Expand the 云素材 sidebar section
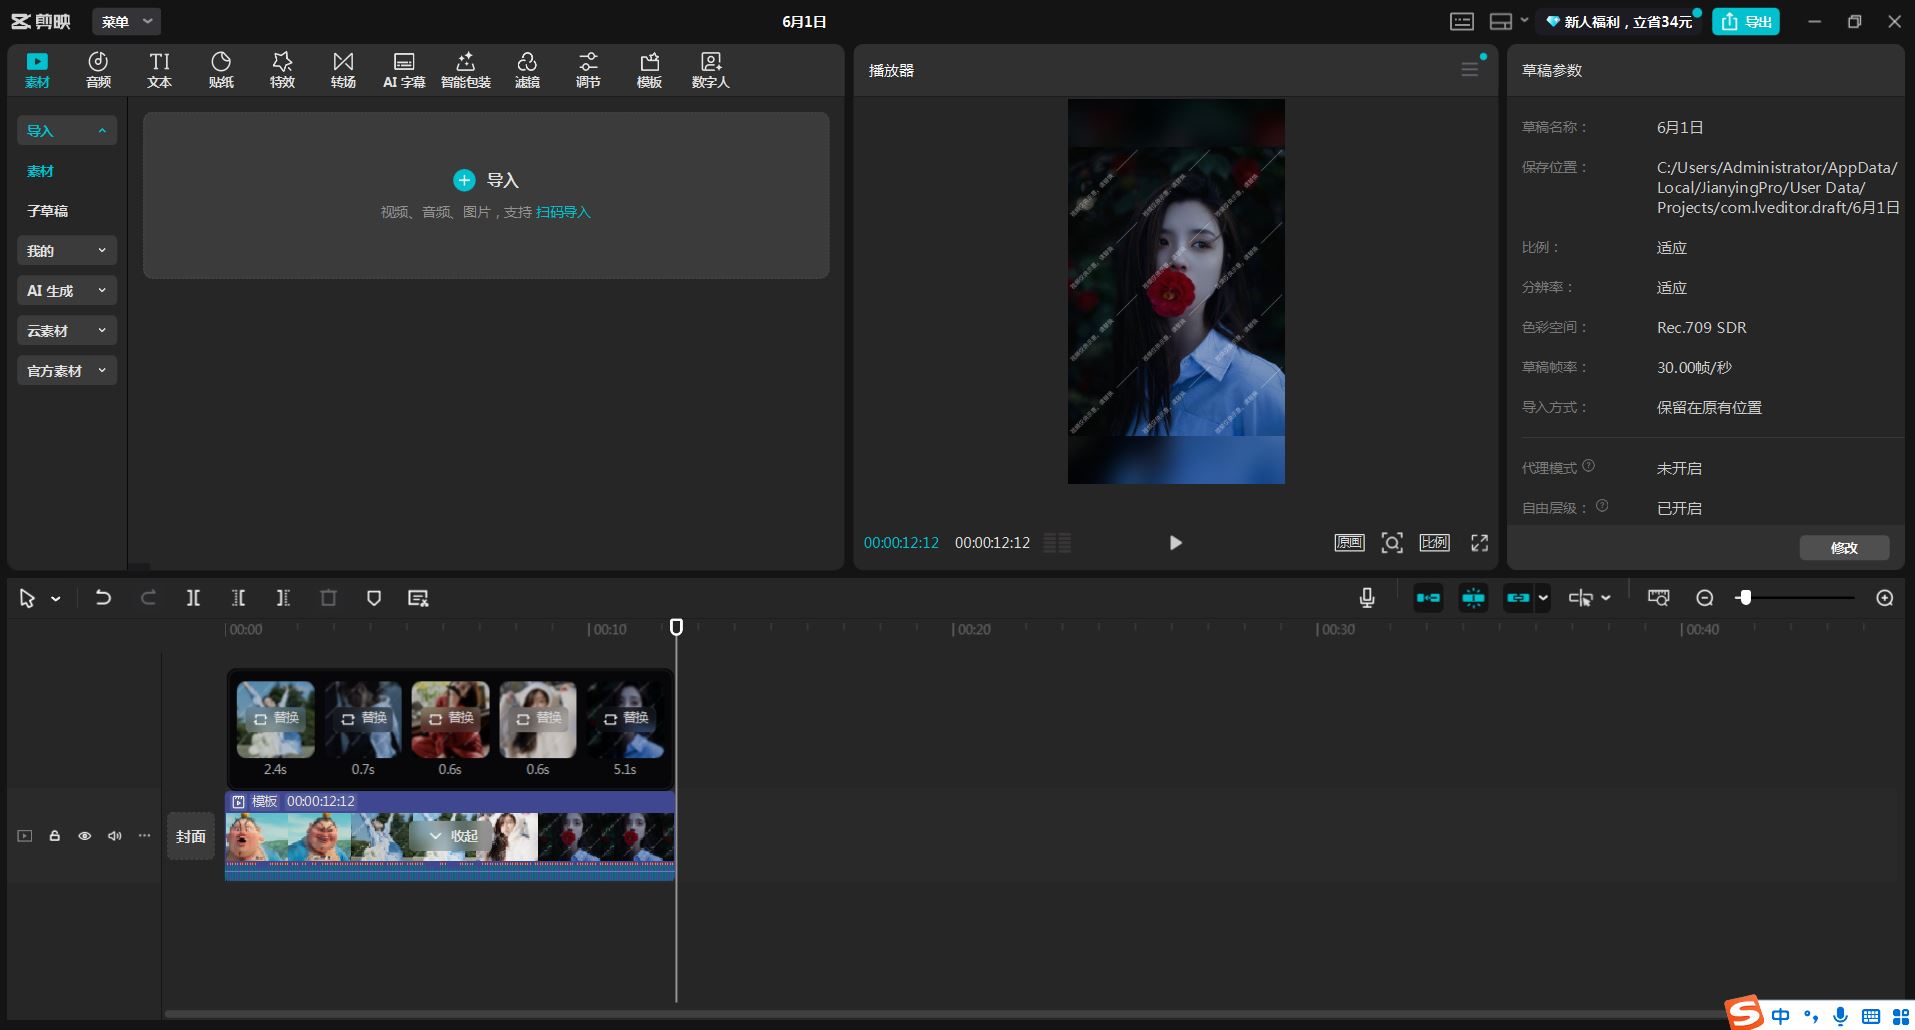 click(x=67, y=330)
